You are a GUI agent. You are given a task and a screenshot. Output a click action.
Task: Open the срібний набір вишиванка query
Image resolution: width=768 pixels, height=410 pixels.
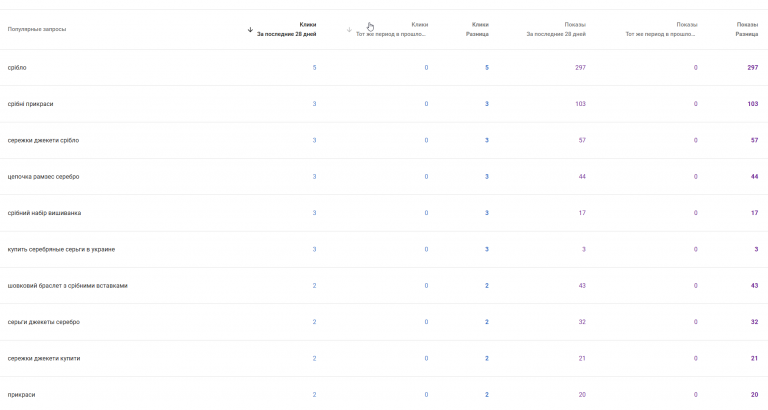[x=44, y=213]
